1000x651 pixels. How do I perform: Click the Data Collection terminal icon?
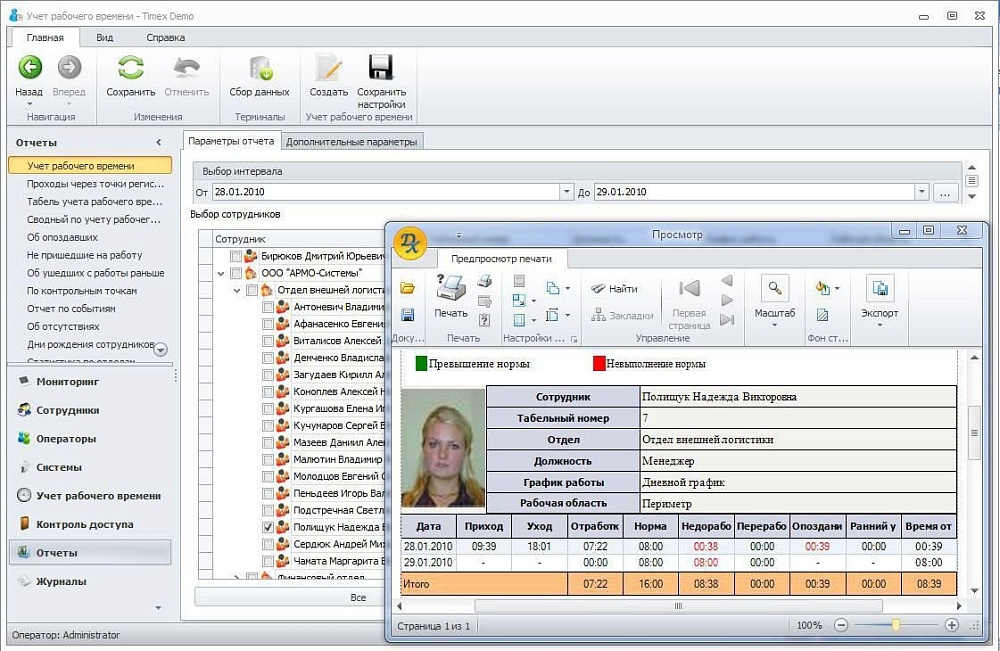pos(259,68)
